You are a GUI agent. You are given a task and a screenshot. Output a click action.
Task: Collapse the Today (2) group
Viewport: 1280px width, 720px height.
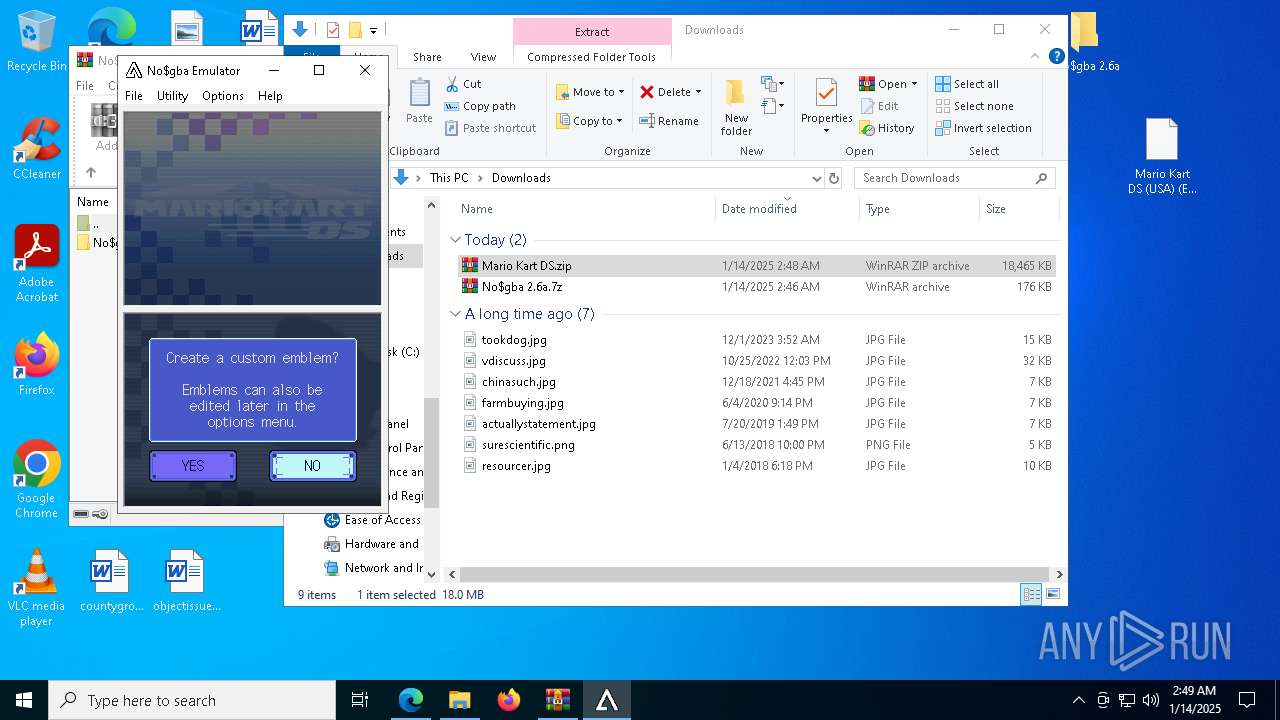455,240
